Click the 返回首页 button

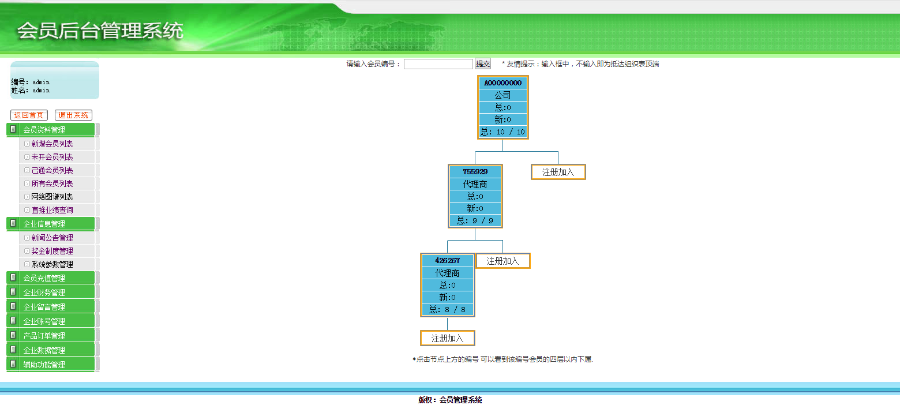pos(29,115)
